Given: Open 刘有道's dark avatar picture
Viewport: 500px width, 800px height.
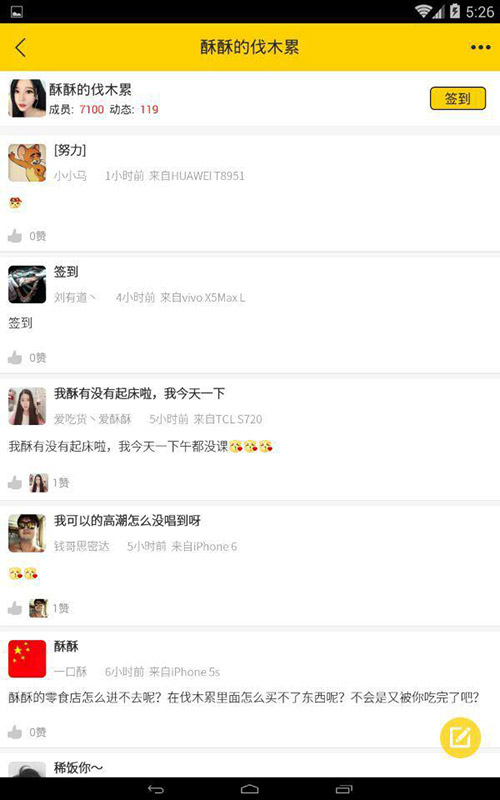Looking at the screenshot, I should [27, 284].
